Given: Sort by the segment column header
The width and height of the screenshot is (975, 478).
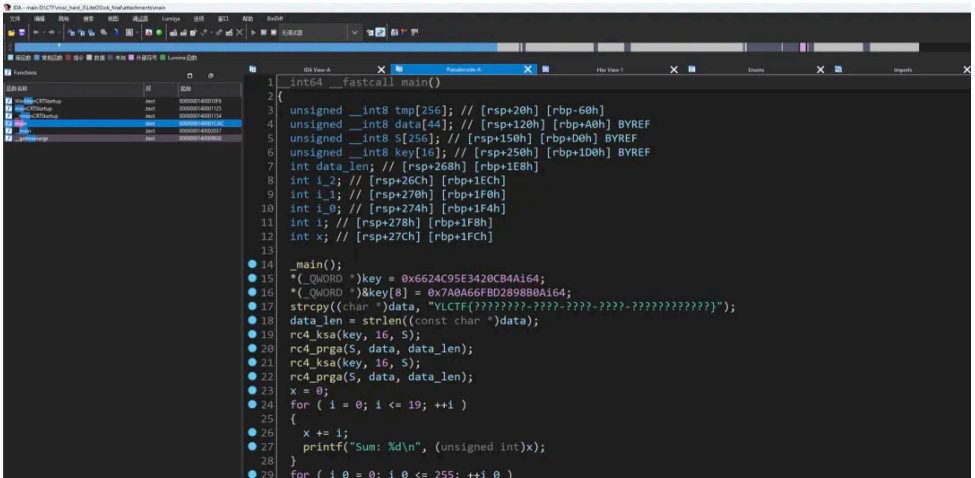Looking at the screenshot, I should coord(161,89).
